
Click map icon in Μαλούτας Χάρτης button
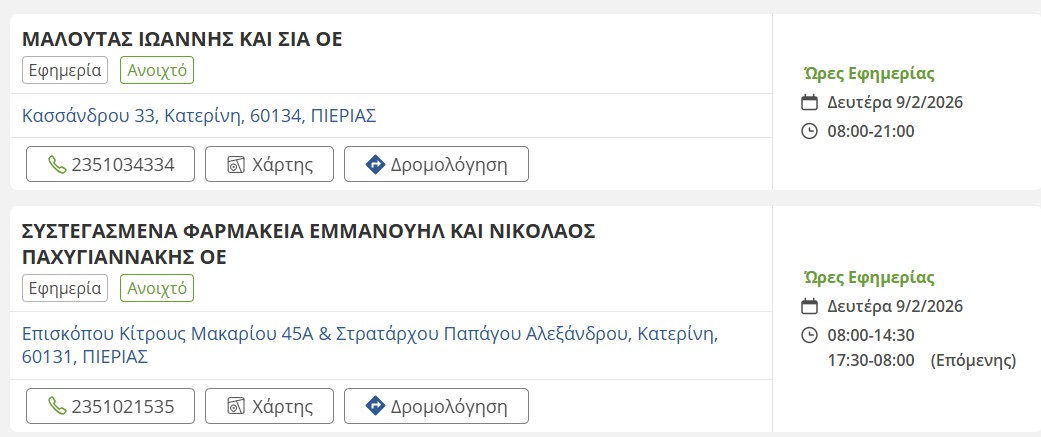pyautogui.click(x=236, y=165)
